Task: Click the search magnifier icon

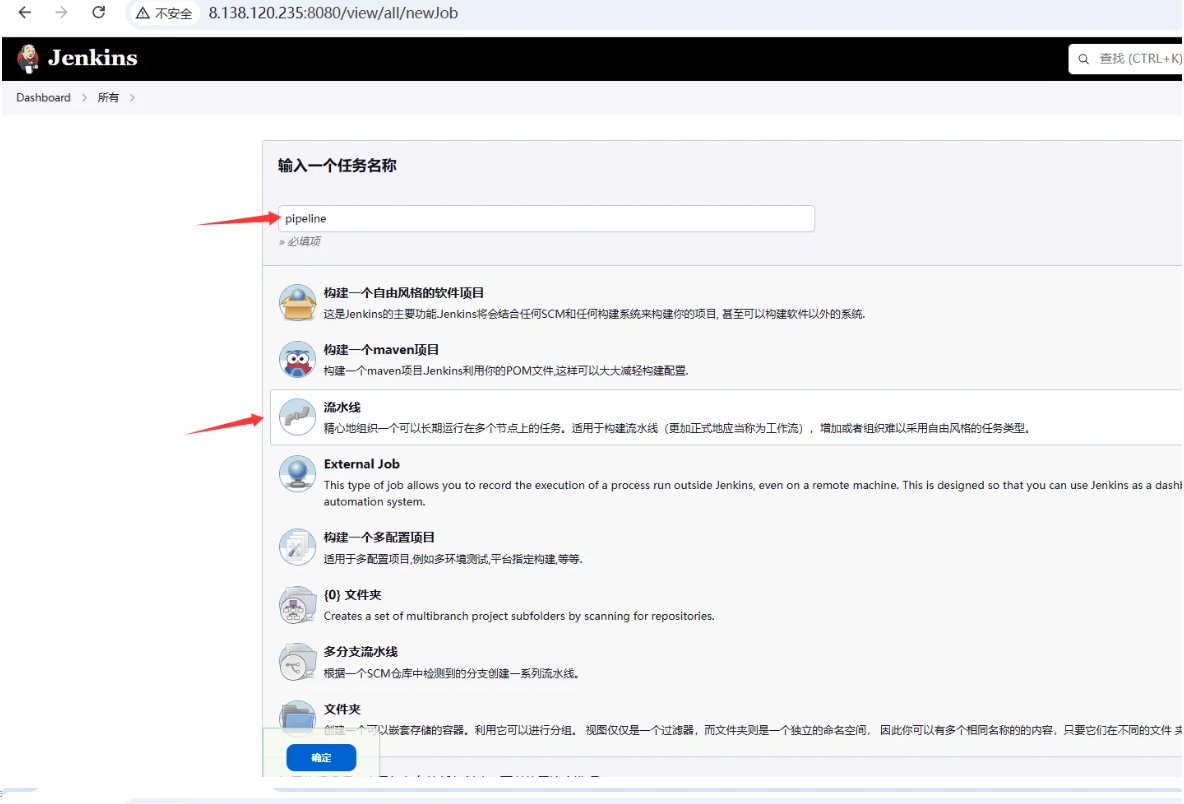Action: [1084, 59]
